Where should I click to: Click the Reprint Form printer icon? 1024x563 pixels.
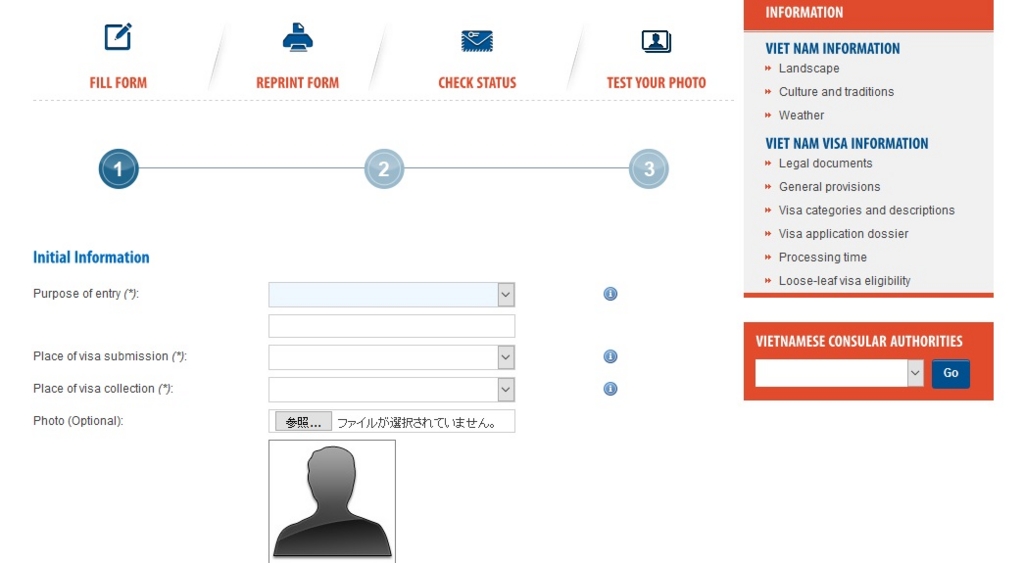click(297, 37)
